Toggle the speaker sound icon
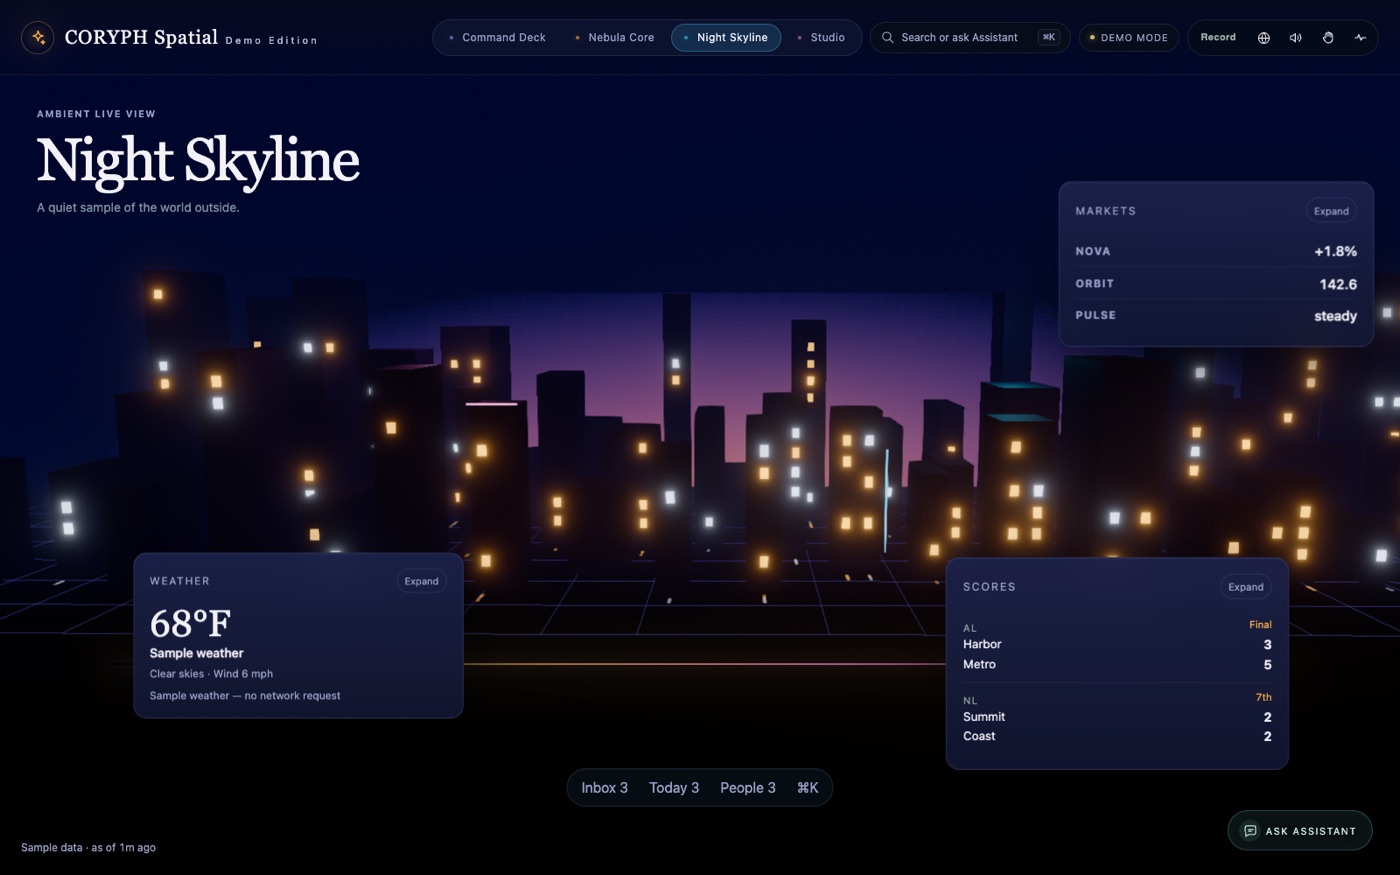 click(x=1296, y=38)
